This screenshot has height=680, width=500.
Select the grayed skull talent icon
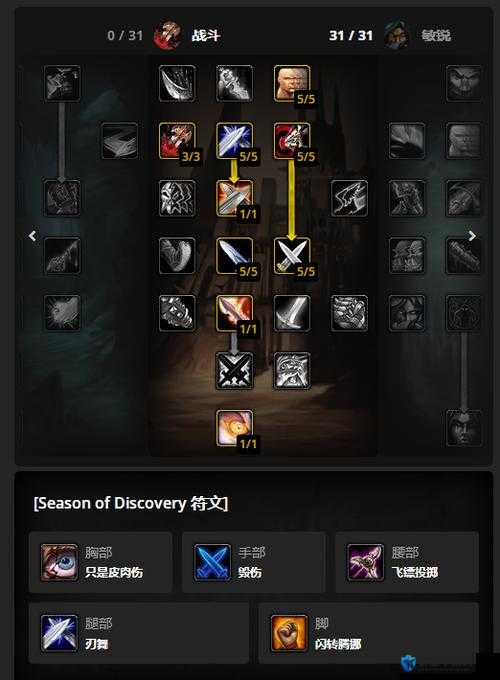click(177, 198)
